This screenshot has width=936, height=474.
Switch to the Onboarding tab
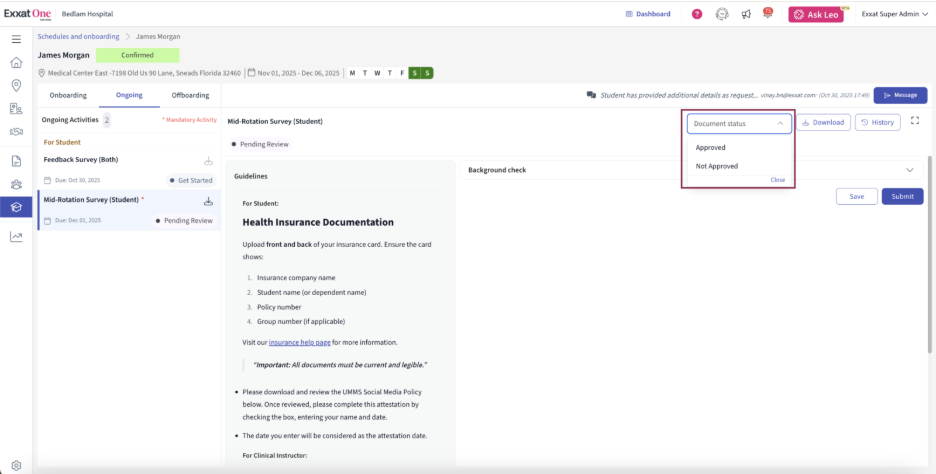pos(68,95)
